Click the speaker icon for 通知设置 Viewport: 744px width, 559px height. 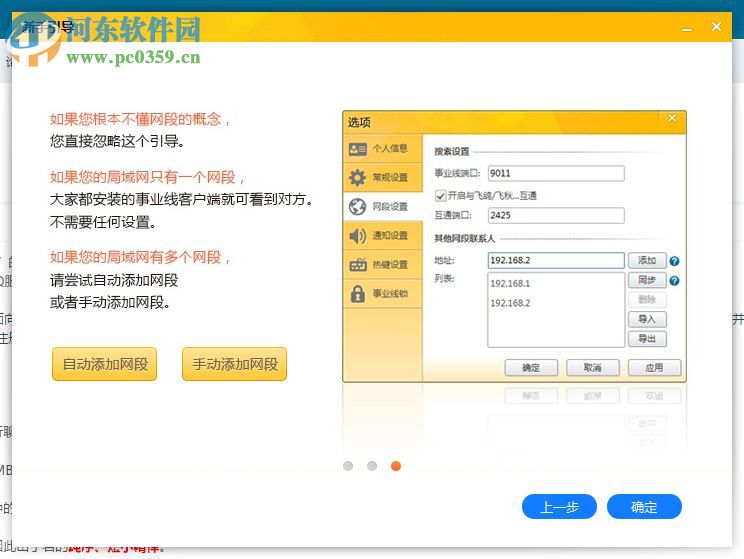pyautogui.click(x=357, y=235)
